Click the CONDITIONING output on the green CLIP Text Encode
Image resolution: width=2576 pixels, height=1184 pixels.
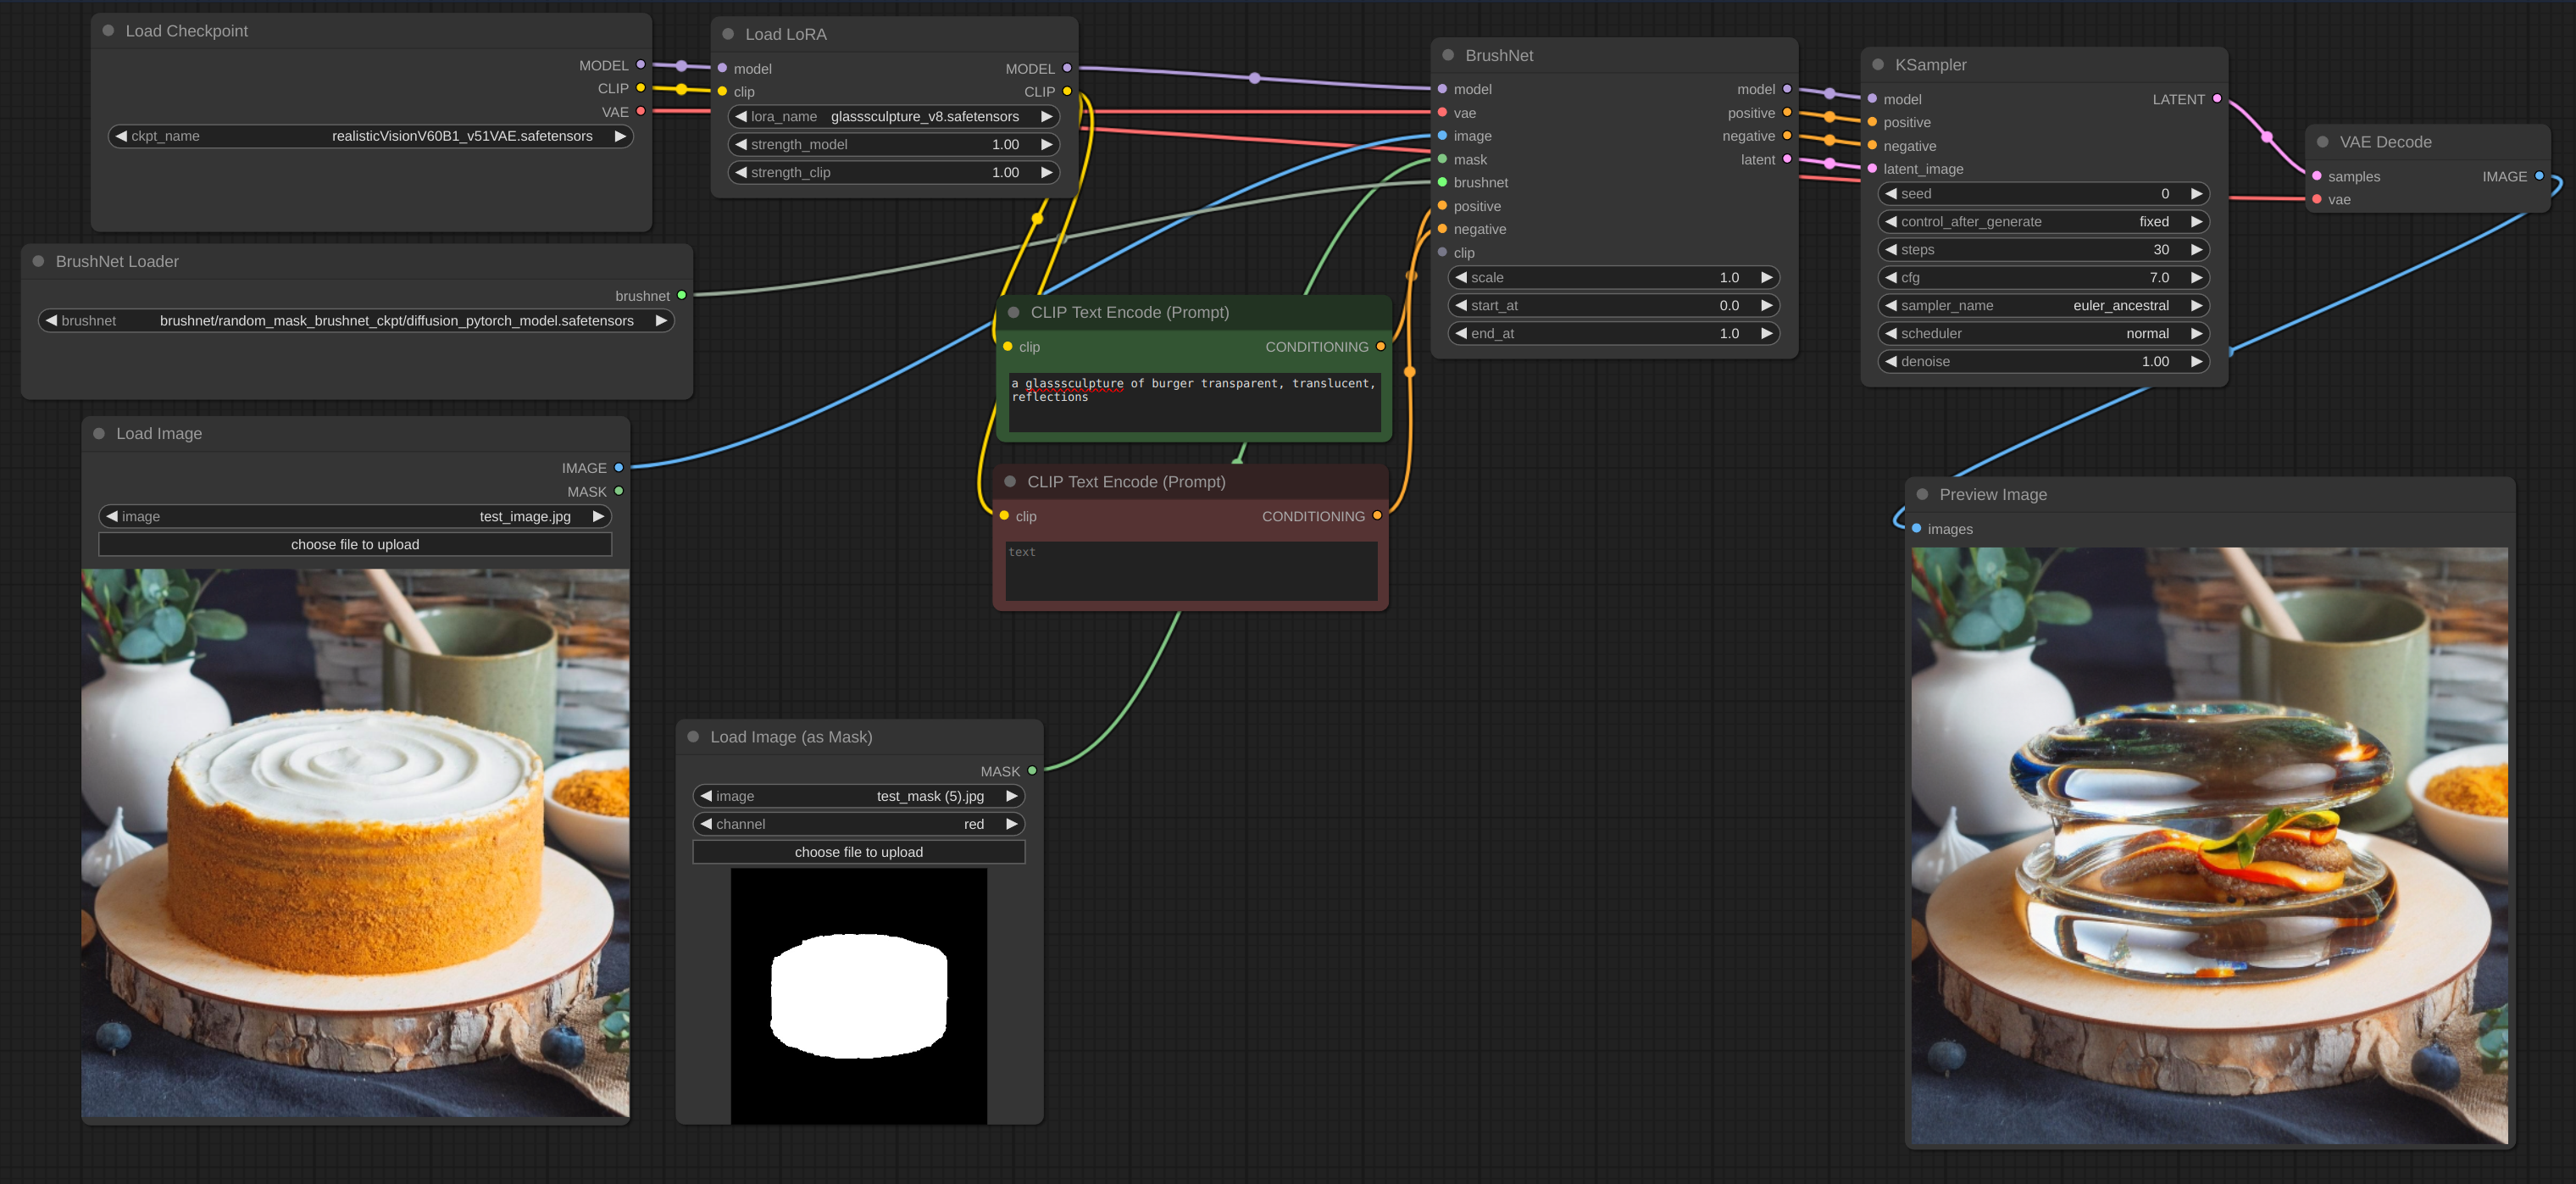1381,347
